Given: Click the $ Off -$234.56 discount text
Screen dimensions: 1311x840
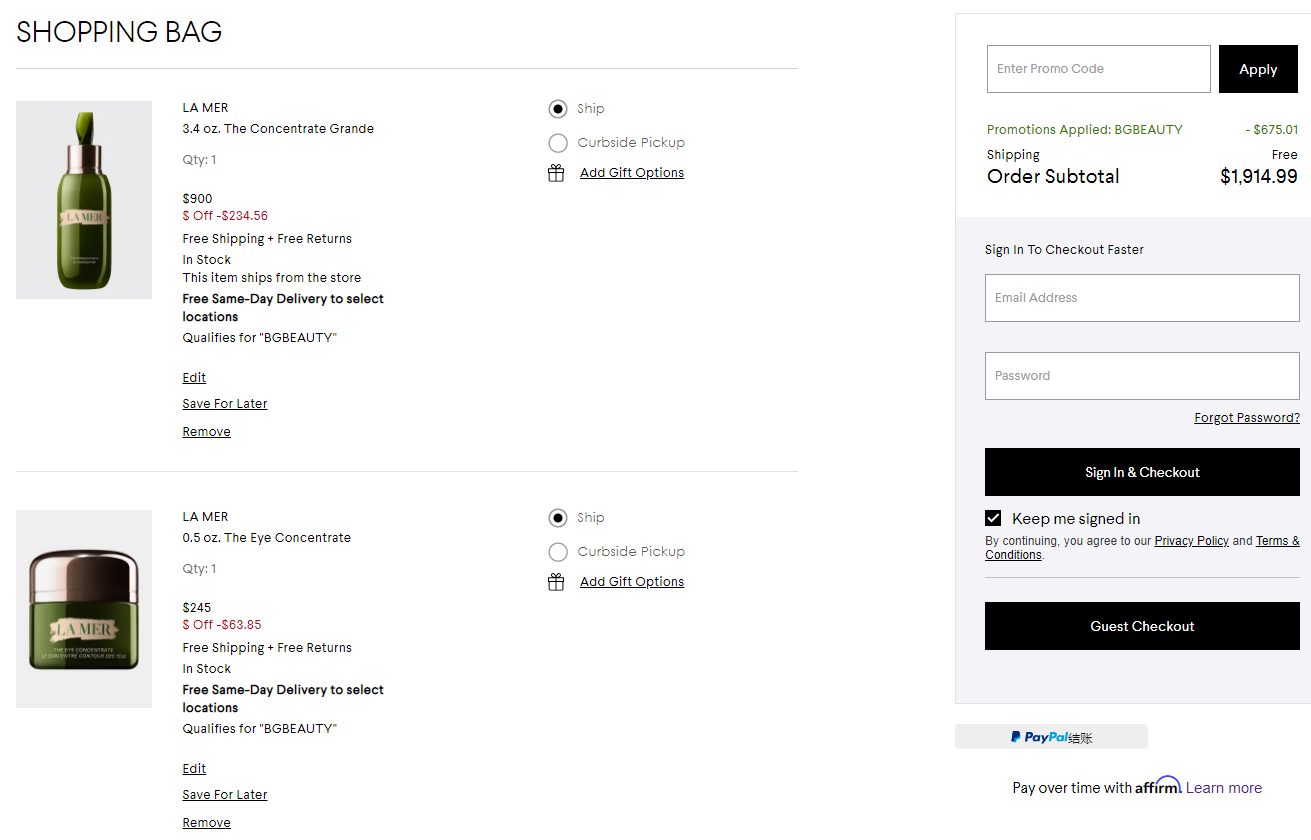Looking at the screenshot, I should pos(225,216).
